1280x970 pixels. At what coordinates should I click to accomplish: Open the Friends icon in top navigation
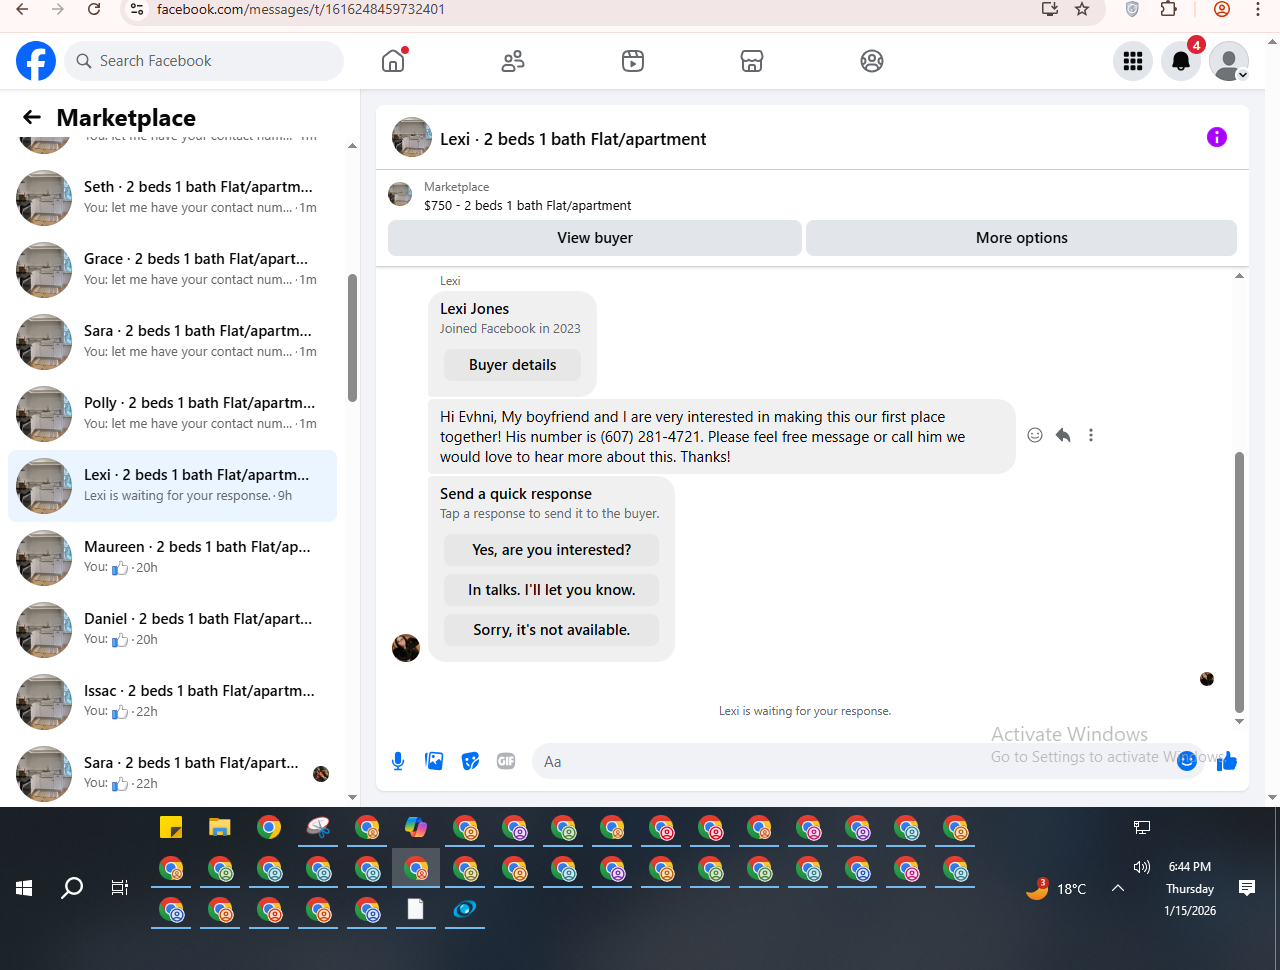[513, 61]
